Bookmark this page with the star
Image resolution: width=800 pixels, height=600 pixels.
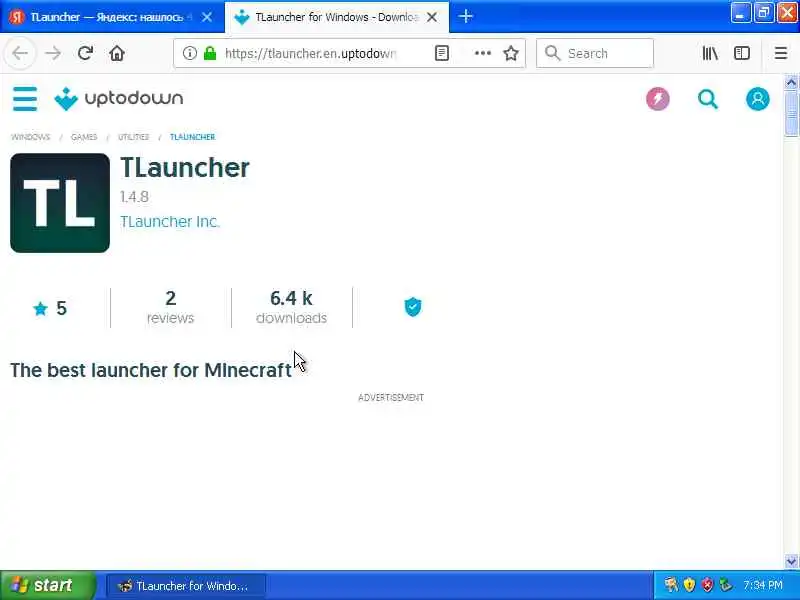[511, 53]
